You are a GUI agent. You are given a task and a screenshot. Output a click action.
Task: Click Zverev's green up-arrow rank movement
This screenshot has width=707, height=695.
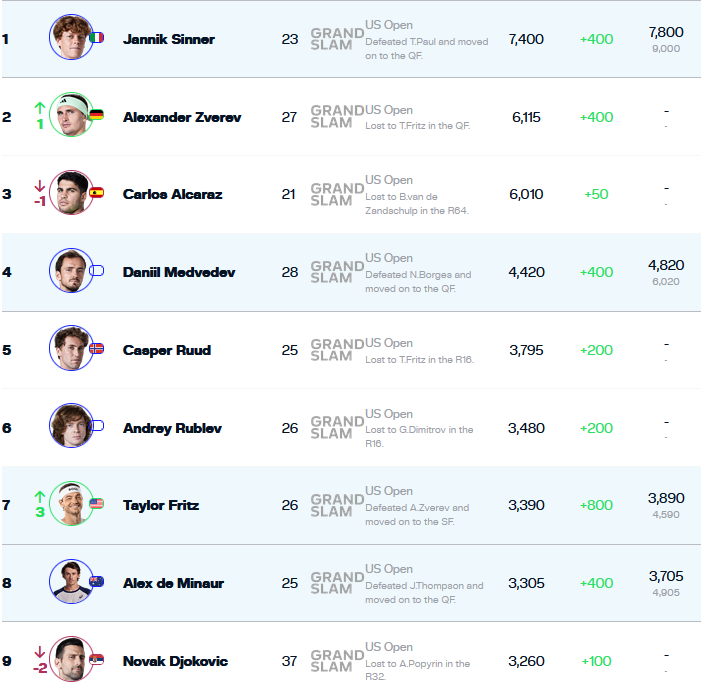click(40, 108)
